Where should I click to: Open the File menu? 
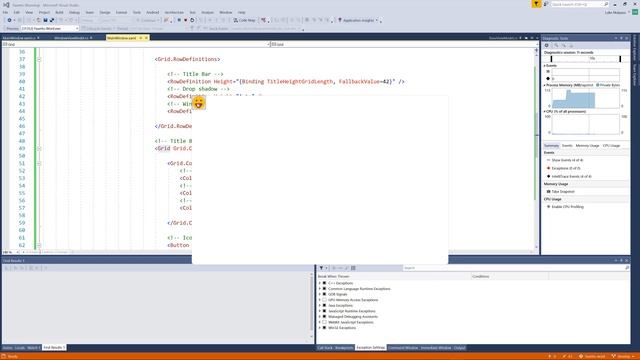5,12
